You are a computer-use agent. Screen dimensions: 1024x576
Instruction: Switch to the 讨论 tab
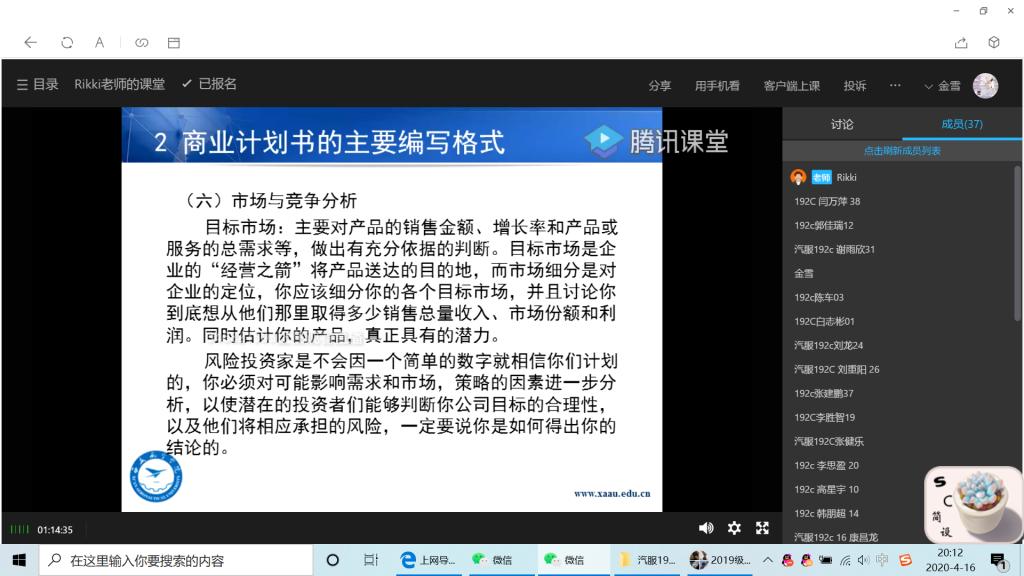(x=842, y=125)
